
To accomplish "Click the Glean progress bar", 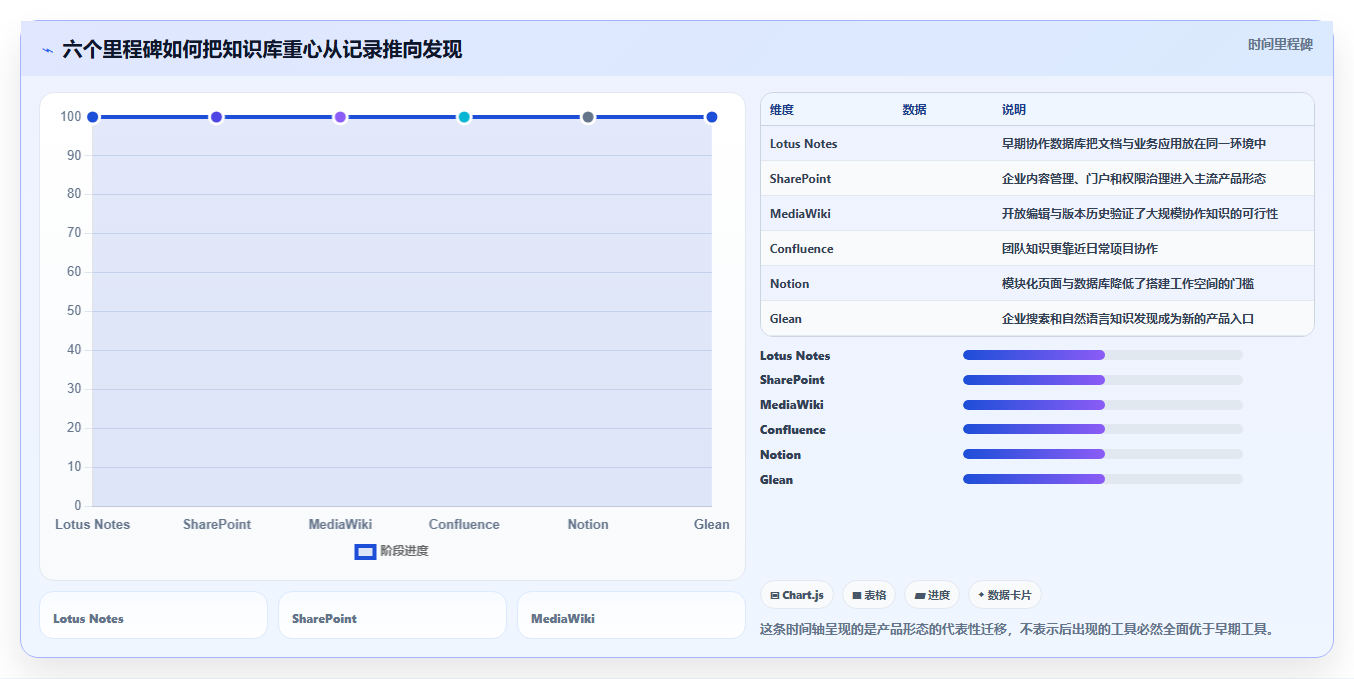I will pos(1102,479).
